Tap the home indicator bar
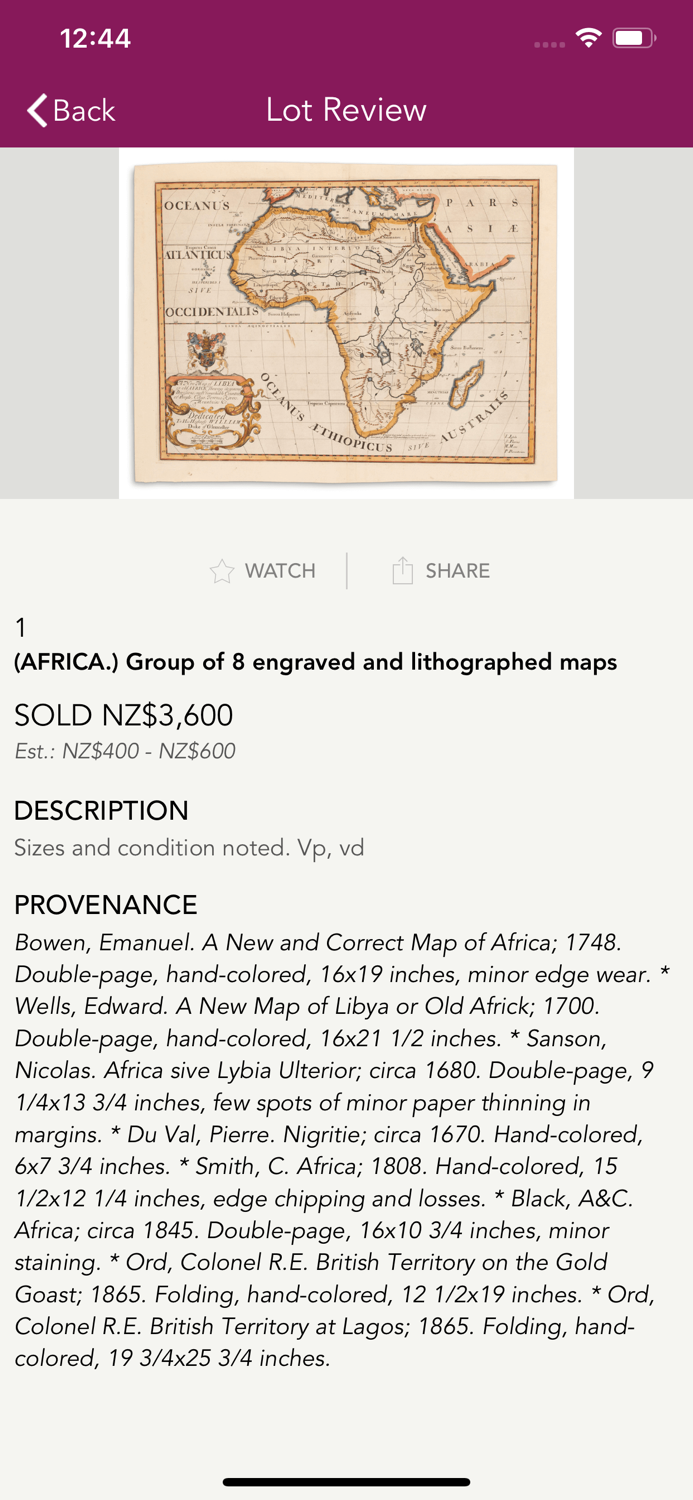693x1500 pixels. click(x=346, y=1482)
